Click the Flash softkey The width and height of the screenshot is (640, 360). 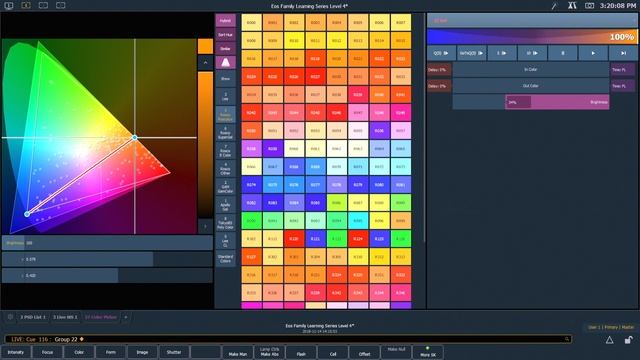click(x=301, y=352)
